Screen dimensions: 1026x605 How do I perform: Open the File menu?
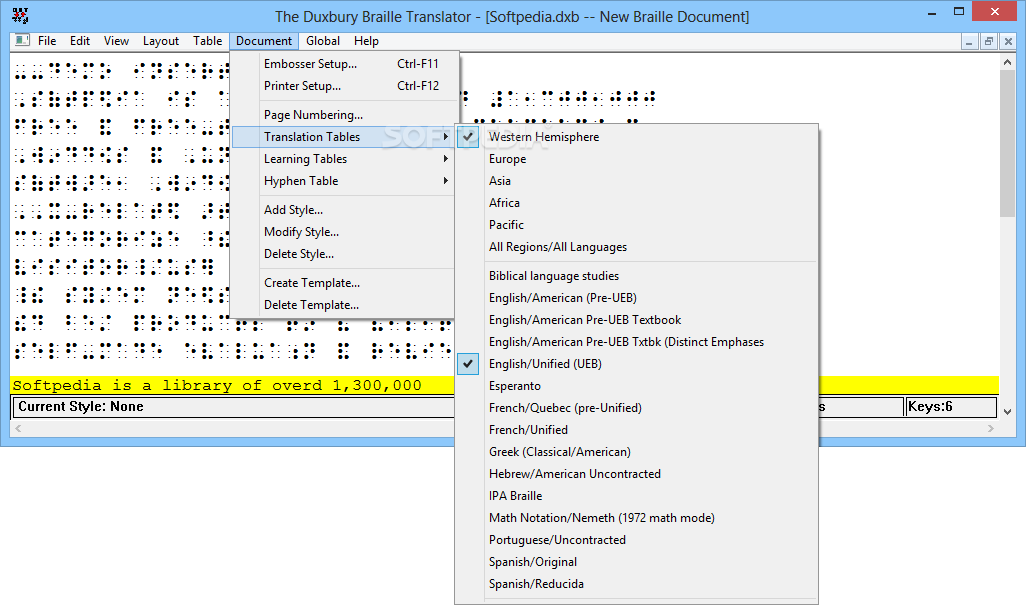(x=46, y=41)
